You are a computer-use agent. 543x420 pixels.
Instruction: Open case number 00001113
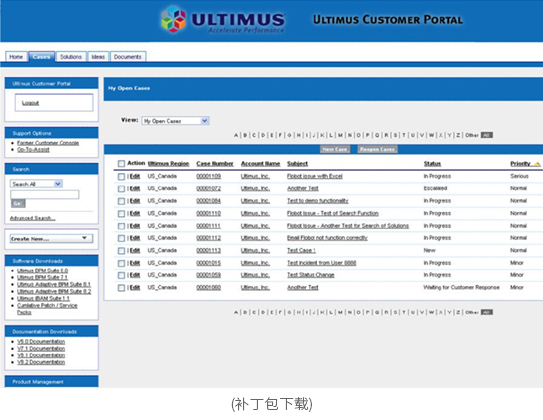coord(208,250)
